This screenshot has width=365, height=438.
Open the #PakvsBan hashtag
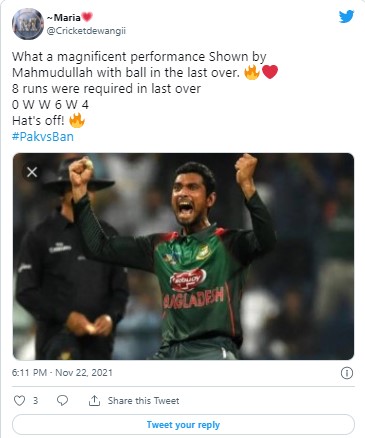[43, 137]
